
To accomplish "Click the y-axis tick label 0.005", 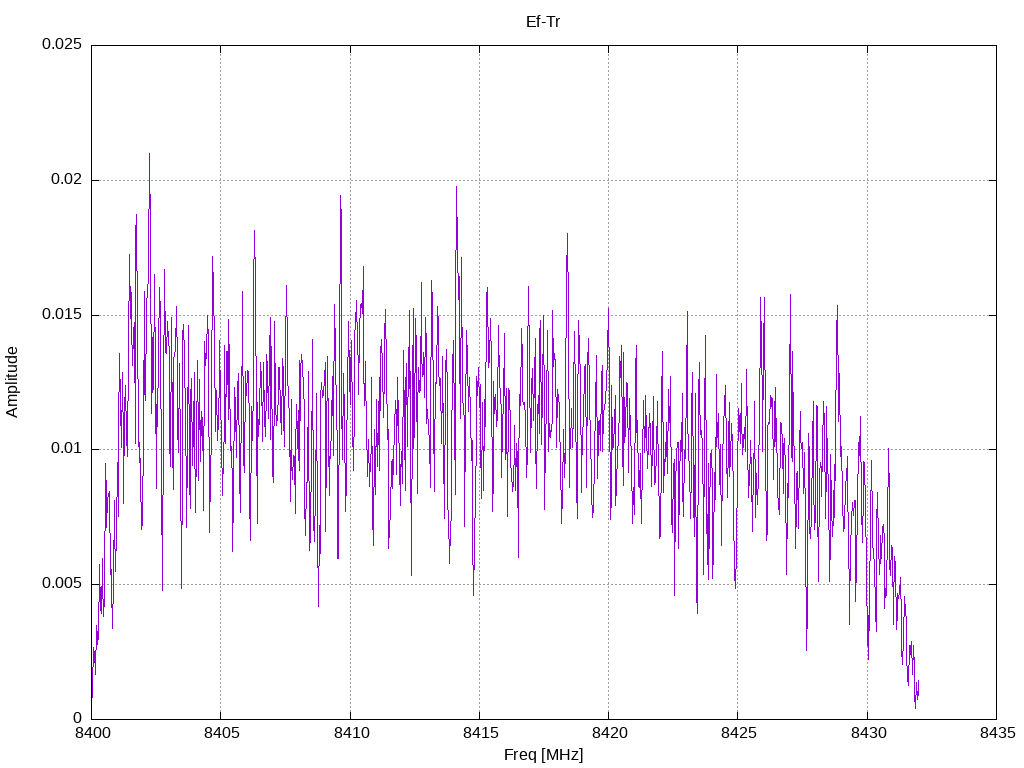I will 62,583.
